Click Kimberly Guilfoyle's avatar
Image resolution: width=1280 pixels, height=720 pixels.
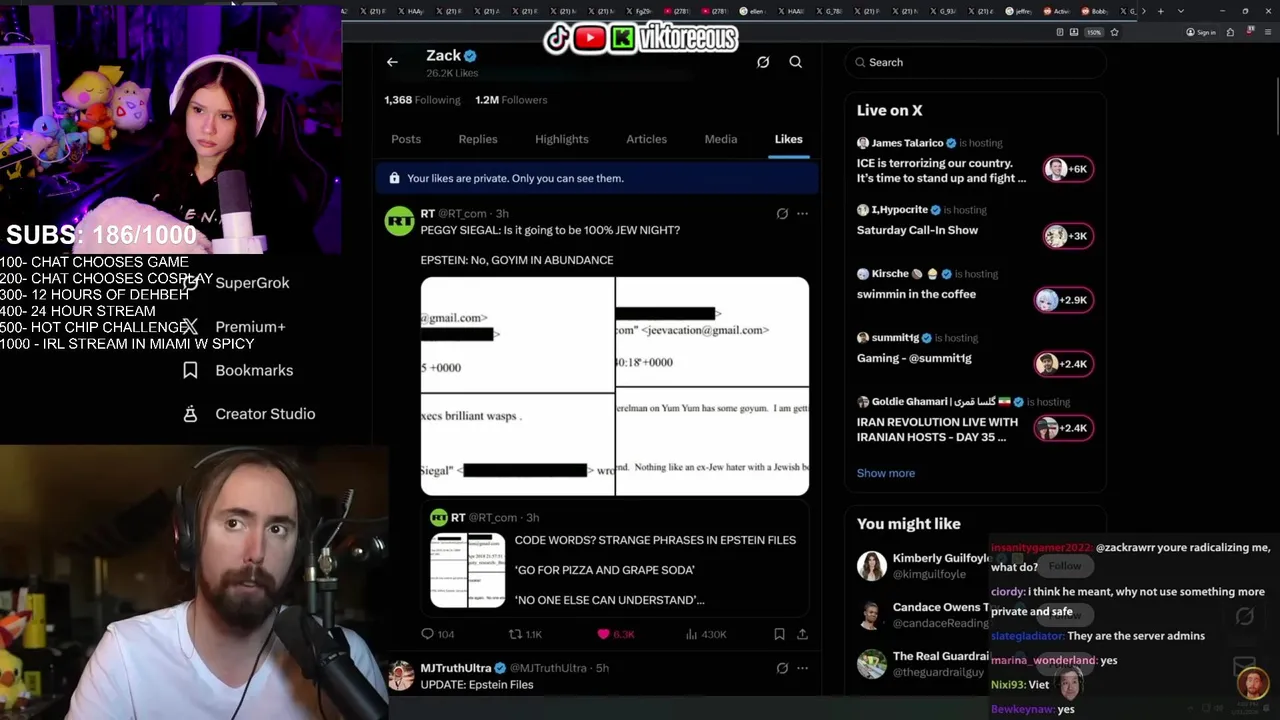click(x=872, y=566)
